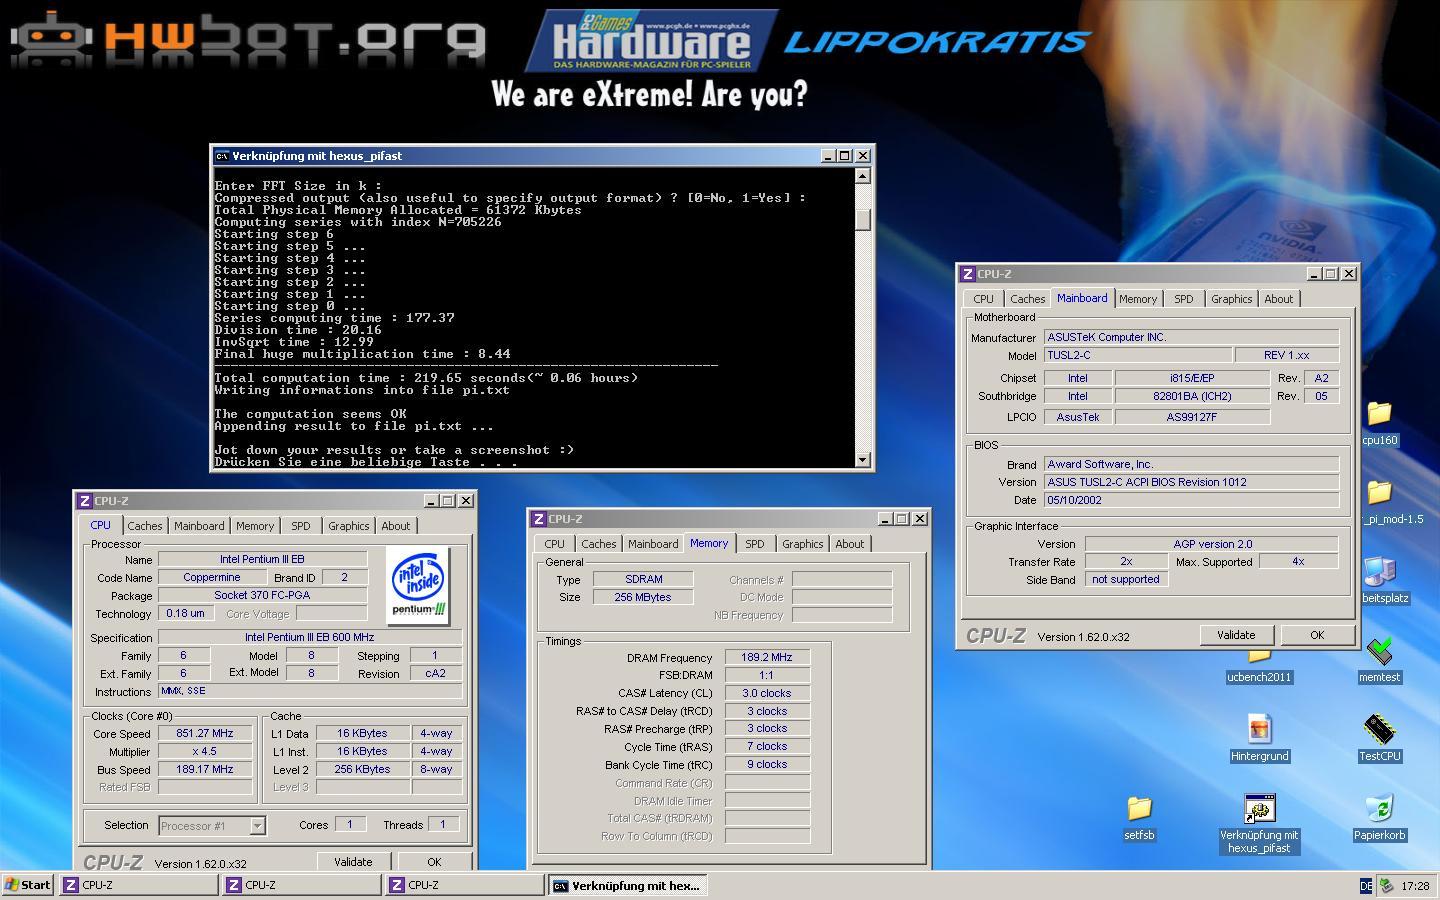Click the console window title bar icon
The image size is (1440, 900).
coord(222,156)
